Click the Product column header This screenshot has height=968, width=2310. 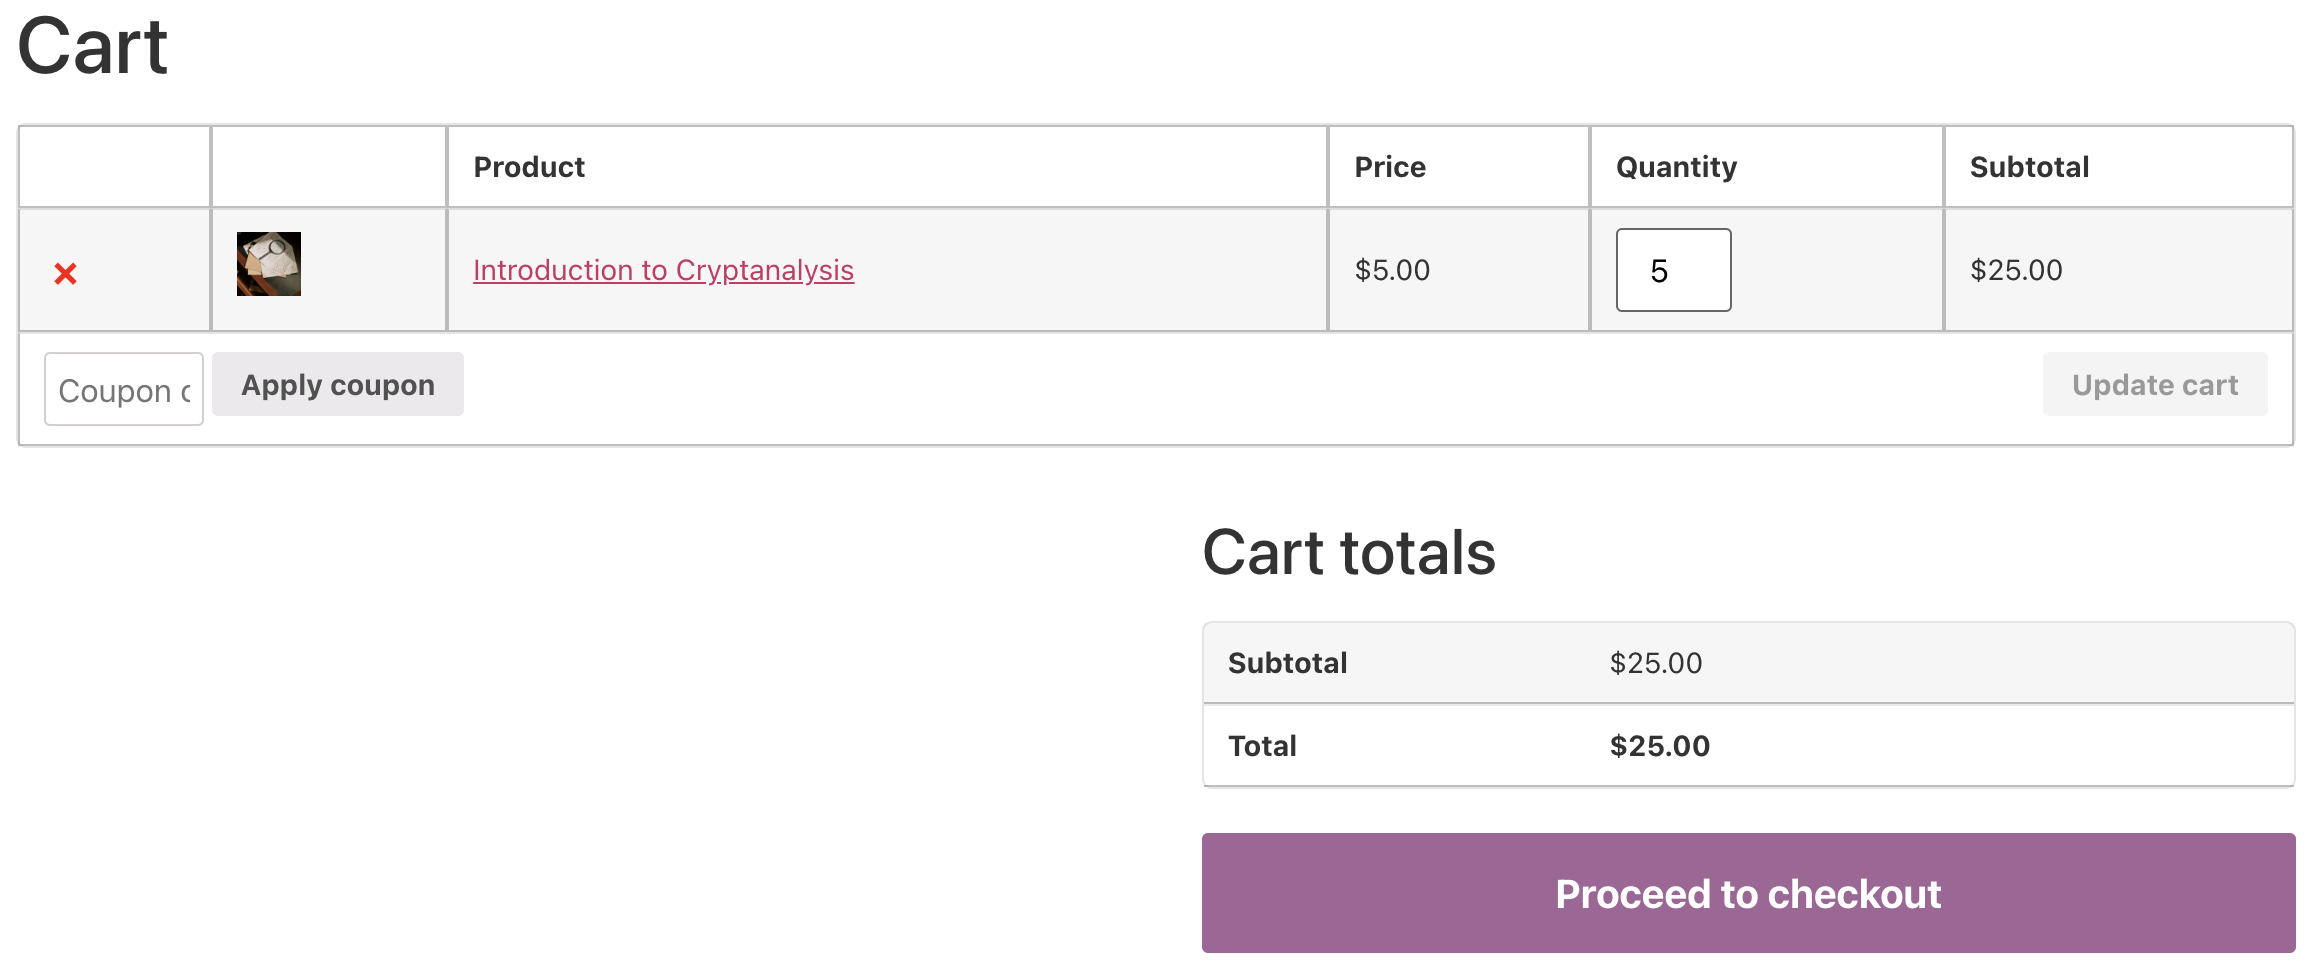[x=529, y=166]
